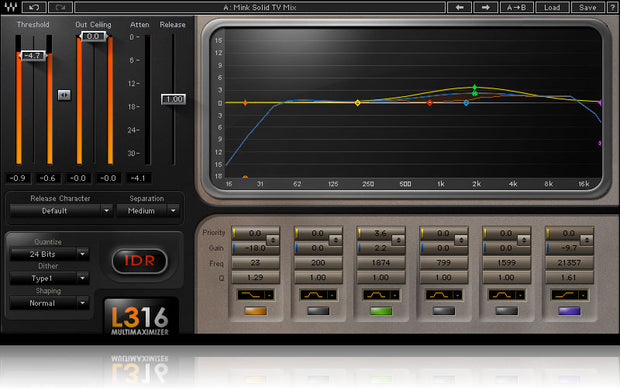The height and width of the screenshot is (388, 620).
Task: Open filter type selector of 21357 Hz band
Action: [x=569, y=295]
